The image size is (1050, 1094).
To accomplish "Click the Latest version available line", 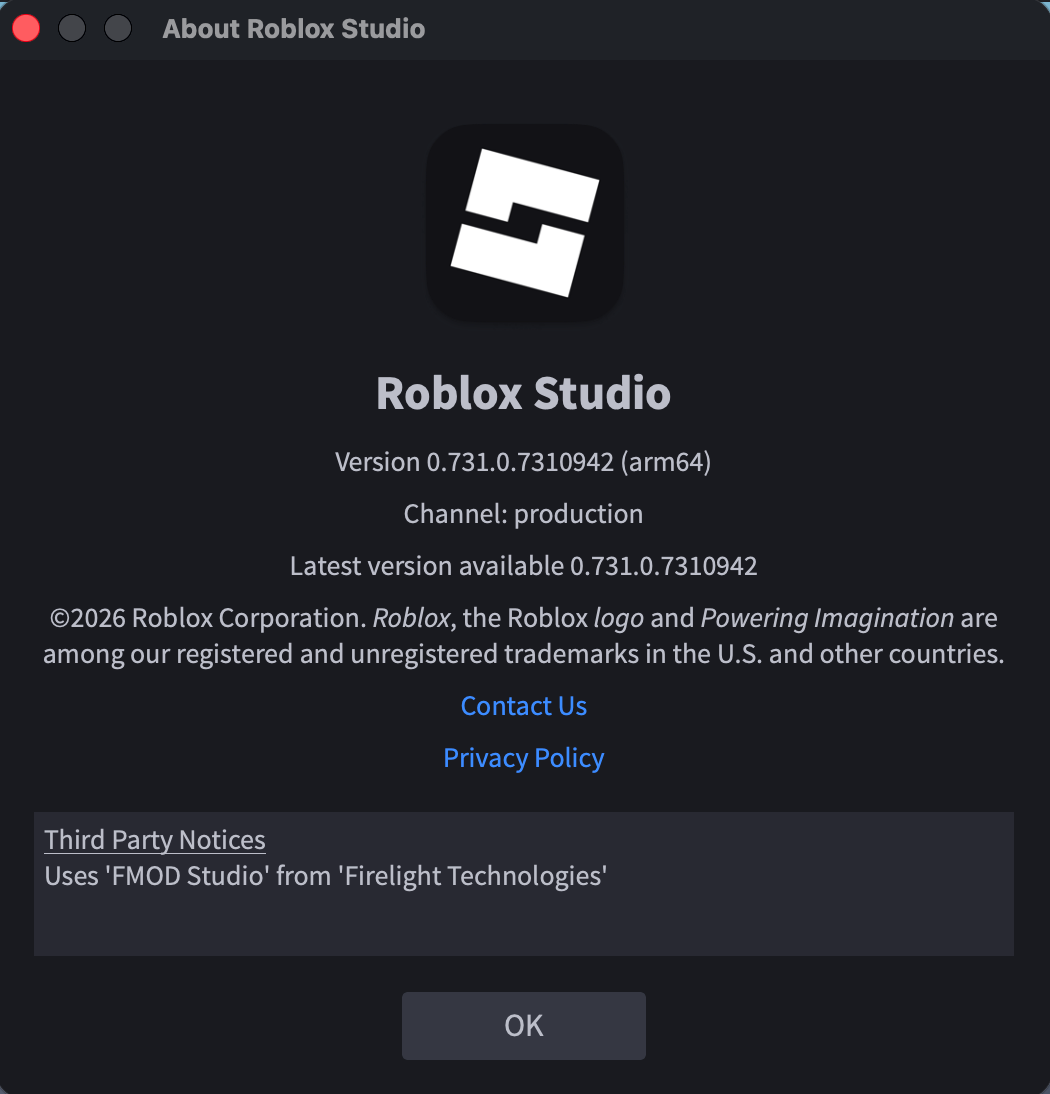I will [x=523, y=566].
